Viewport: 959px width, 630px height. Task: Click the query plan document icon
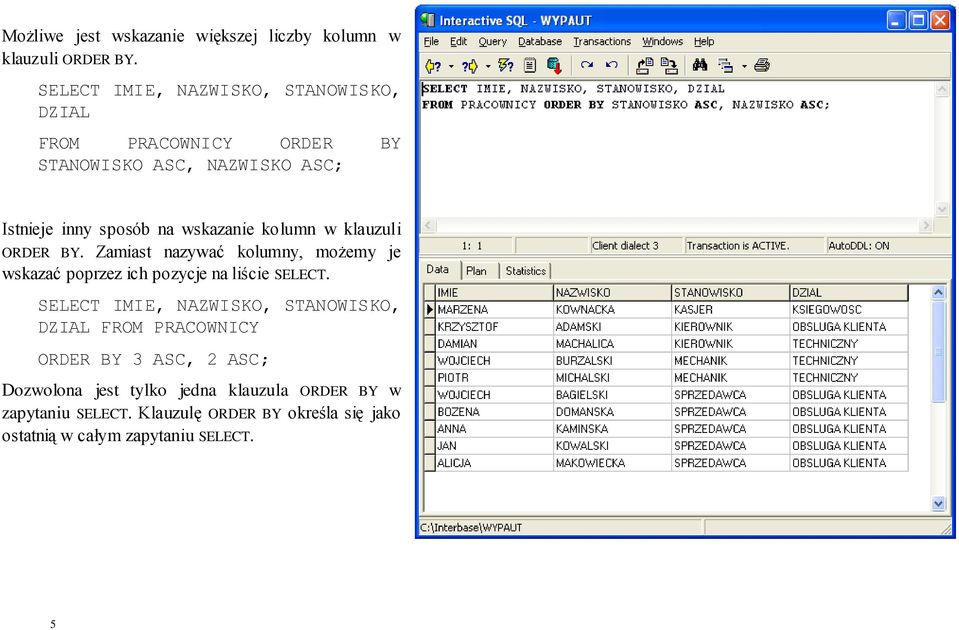(x=530, y=65)
